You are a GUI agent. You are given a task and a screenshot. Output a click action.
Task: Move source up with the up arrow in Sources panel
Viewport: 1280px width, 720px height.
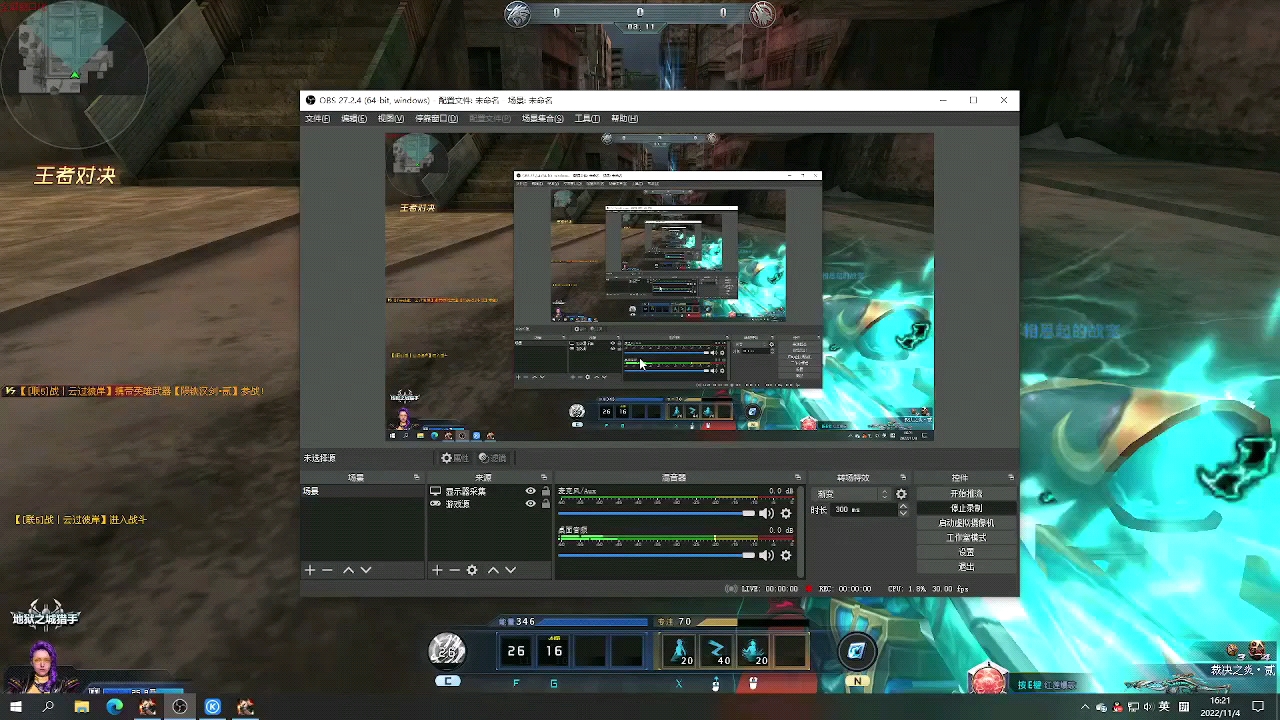(493, 570)
